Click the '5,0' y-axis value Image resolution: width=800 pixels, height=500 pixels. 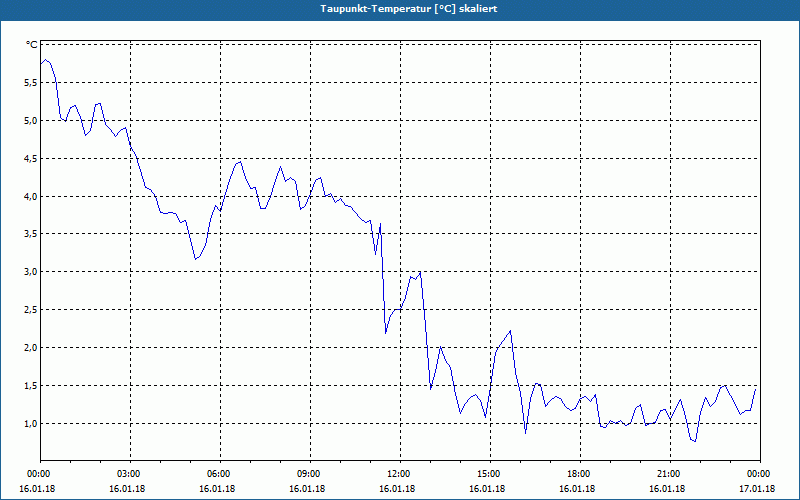31,120
